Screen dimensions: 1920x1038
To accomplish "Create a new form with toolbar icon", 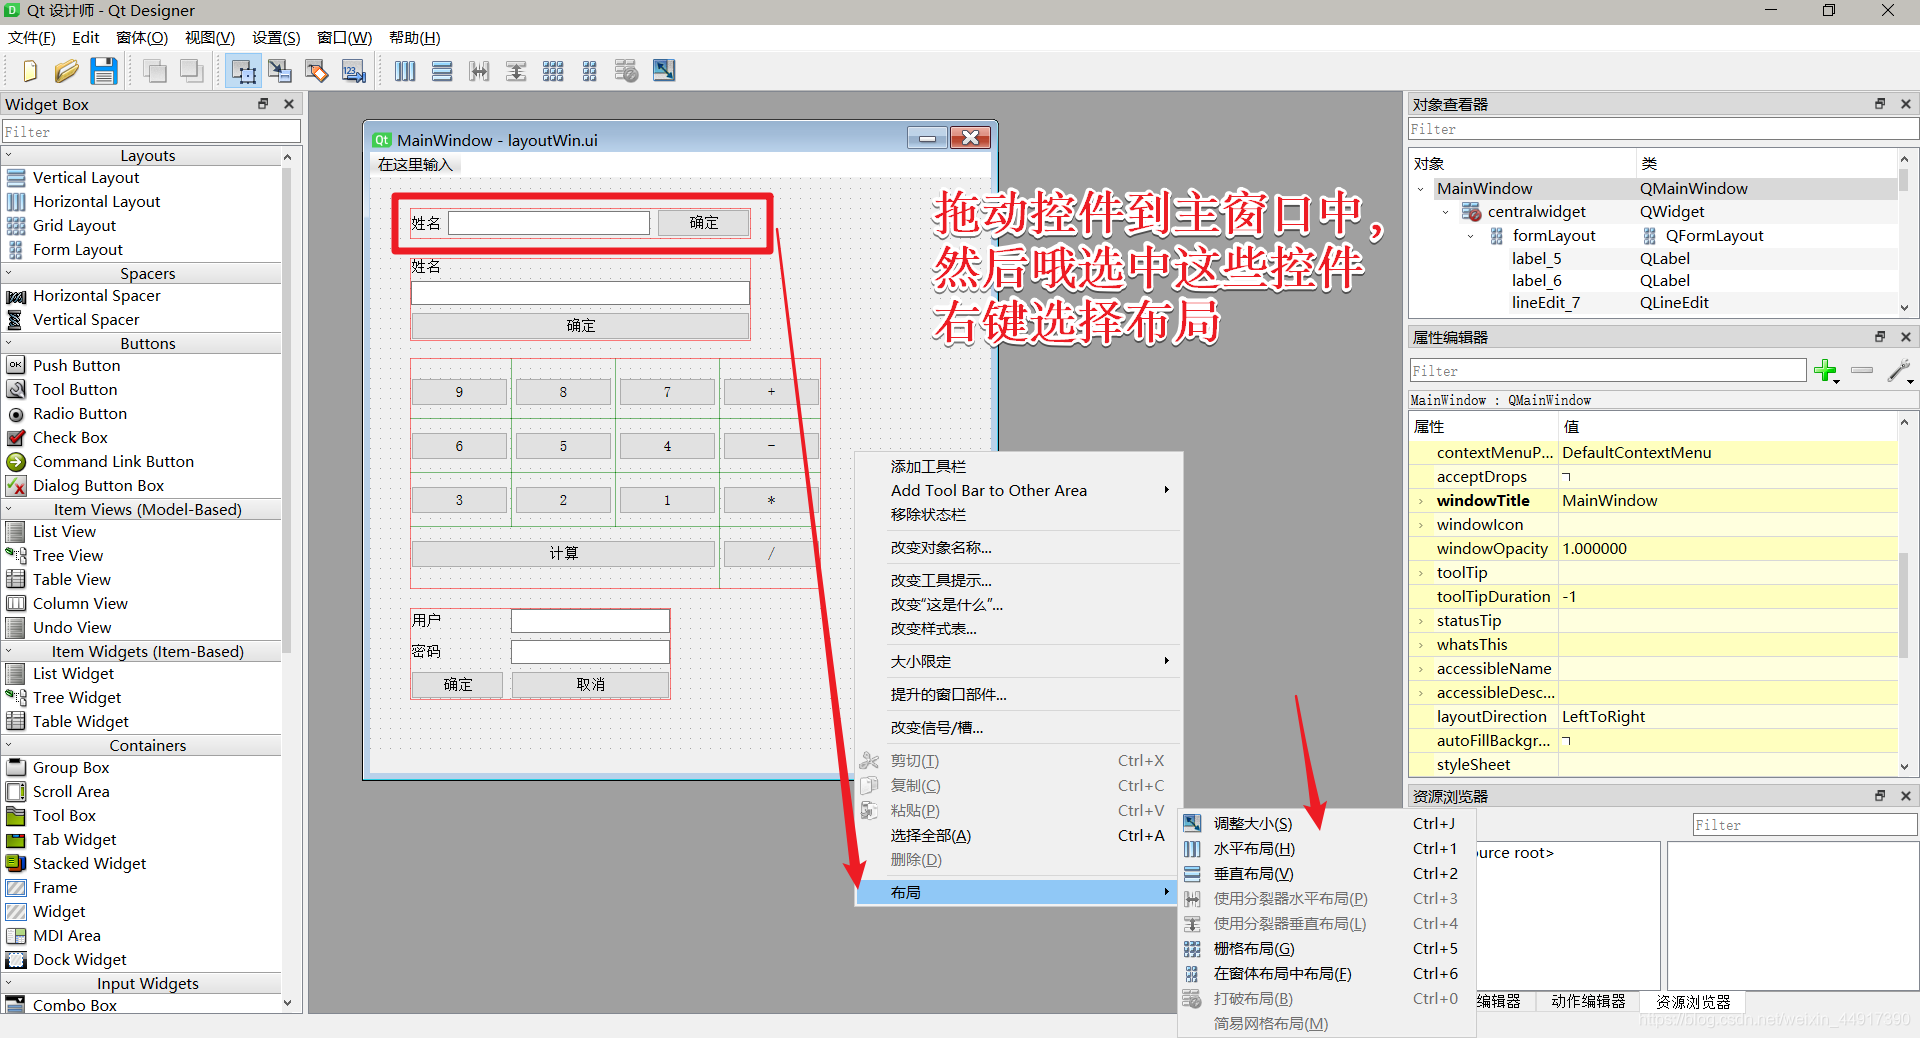I will (x=29, y=71).
